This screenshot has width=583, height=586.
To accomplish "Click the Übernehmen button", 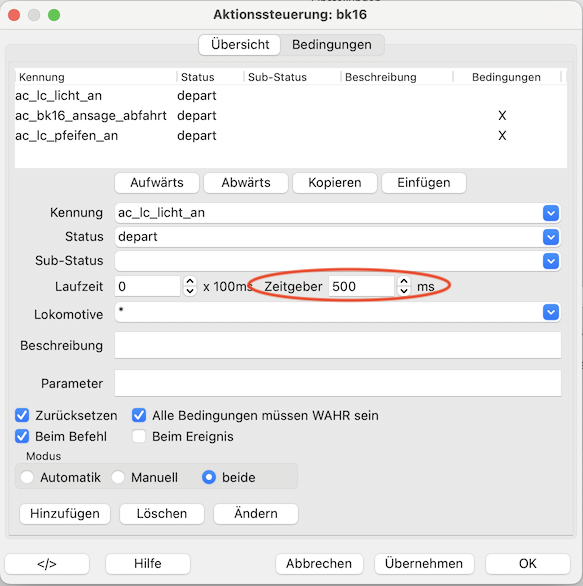I will pyautogui.click(x=424, y=564).
